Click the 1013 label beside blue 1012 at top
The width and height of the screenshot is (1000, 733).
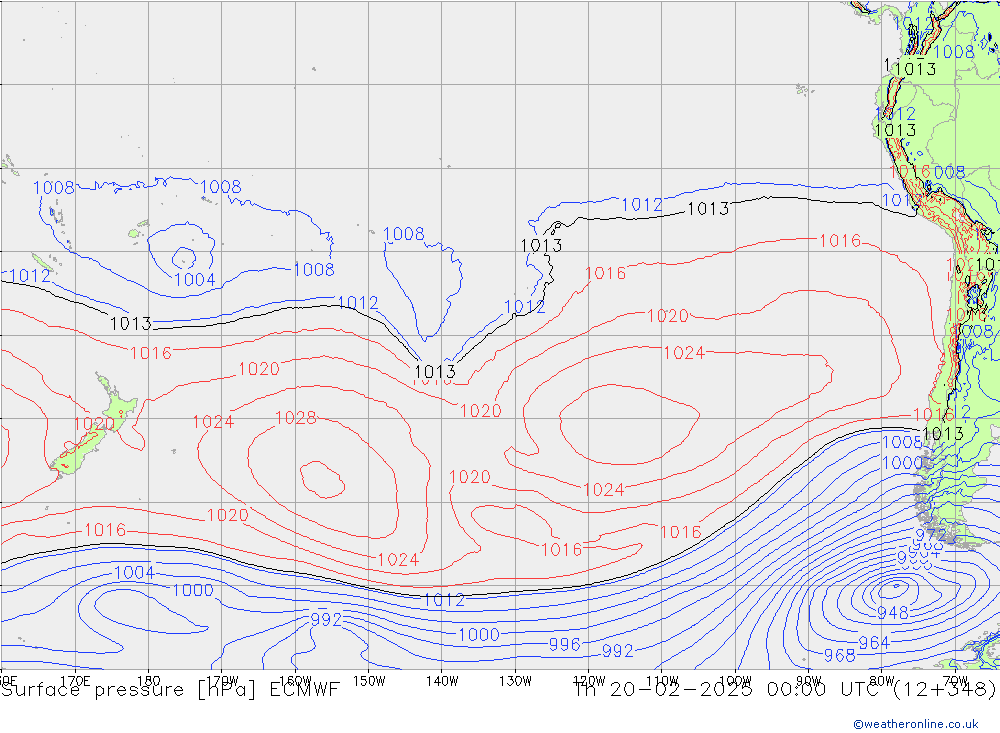click(708, 209)
